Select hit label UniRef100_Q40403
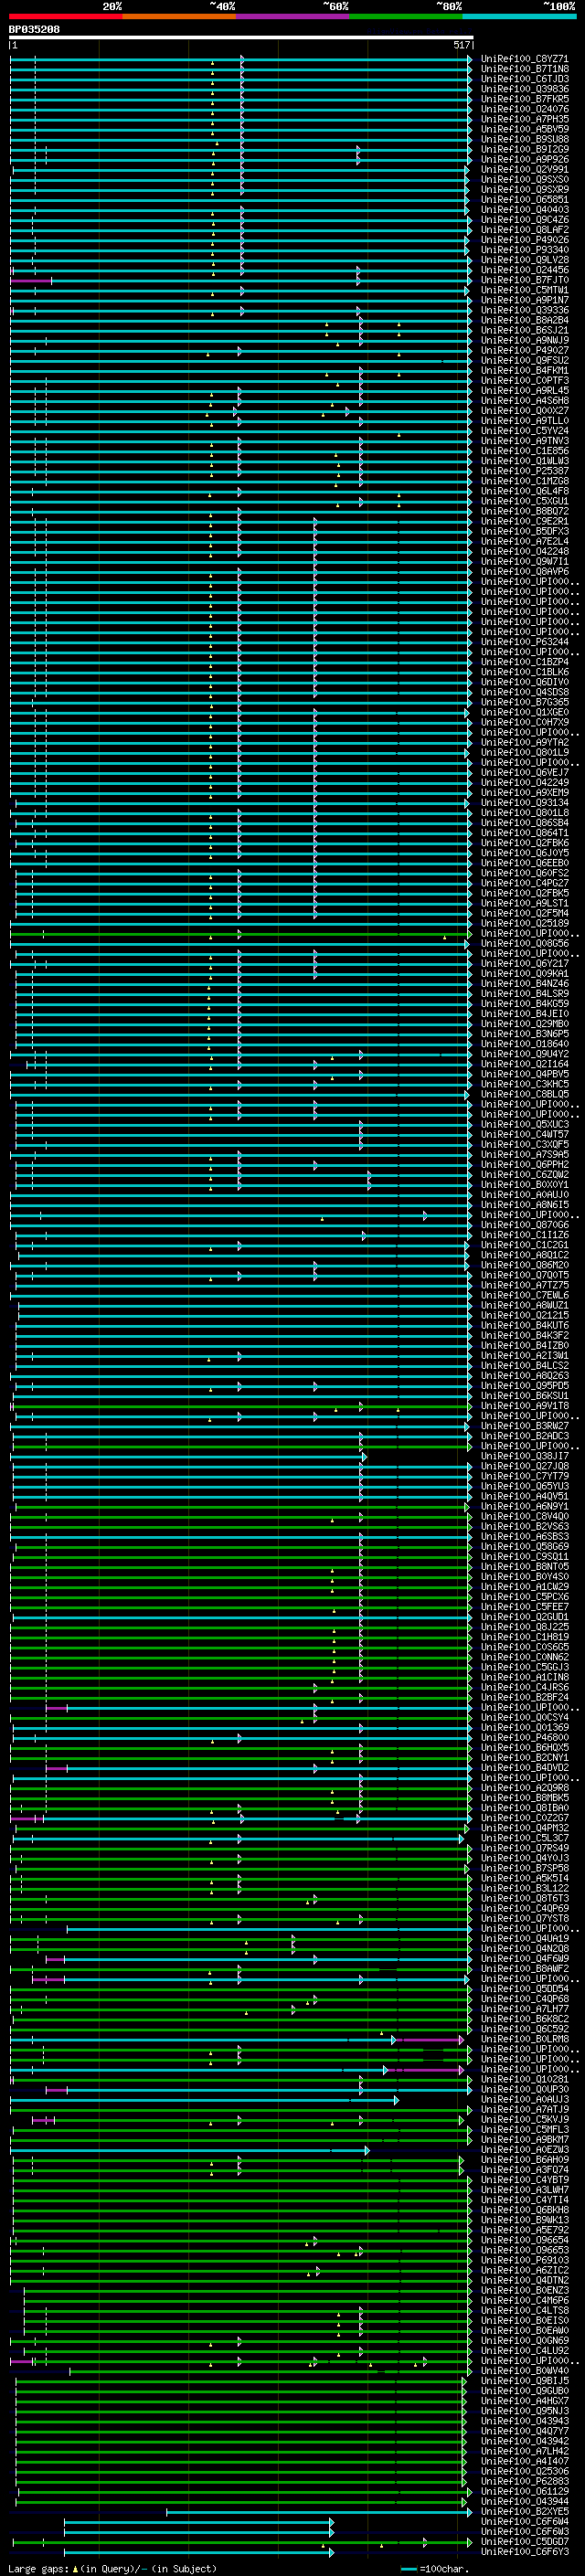The height and width of the screenshot is (2576, 585). point(525,210)
